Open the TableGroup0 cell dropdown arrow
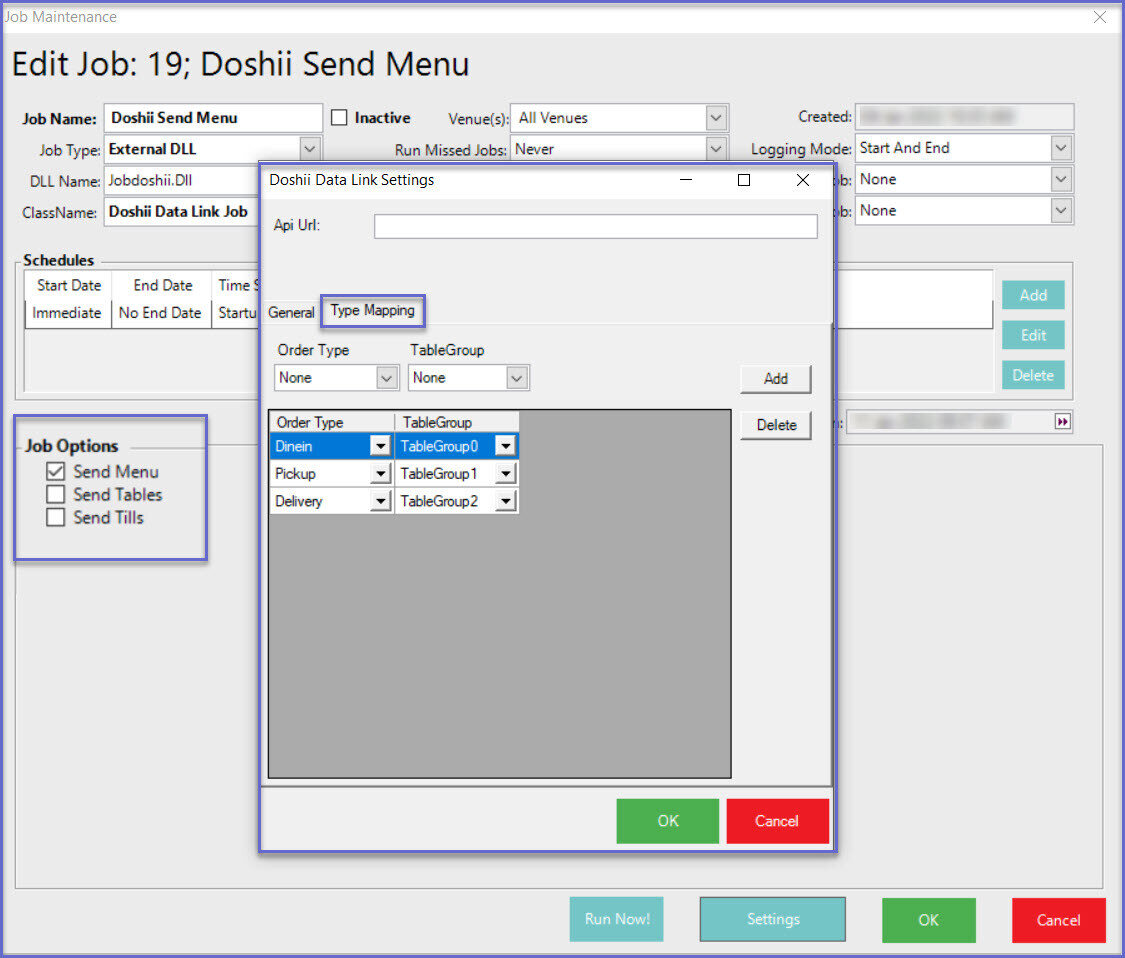Viewport: 1125px width, 958px height. [x=506, y=446]
